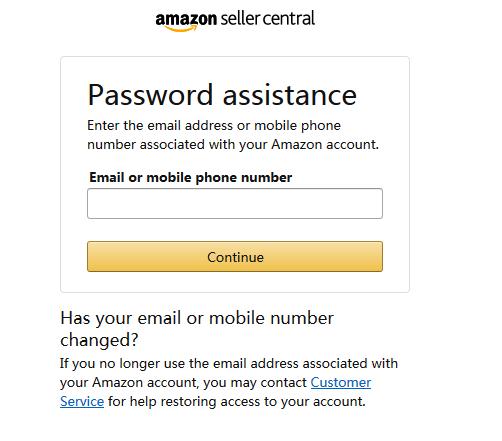Click the "Enter the email address" instruction line
The height and width of the screenshot is (441, 502).
(214, 126)
